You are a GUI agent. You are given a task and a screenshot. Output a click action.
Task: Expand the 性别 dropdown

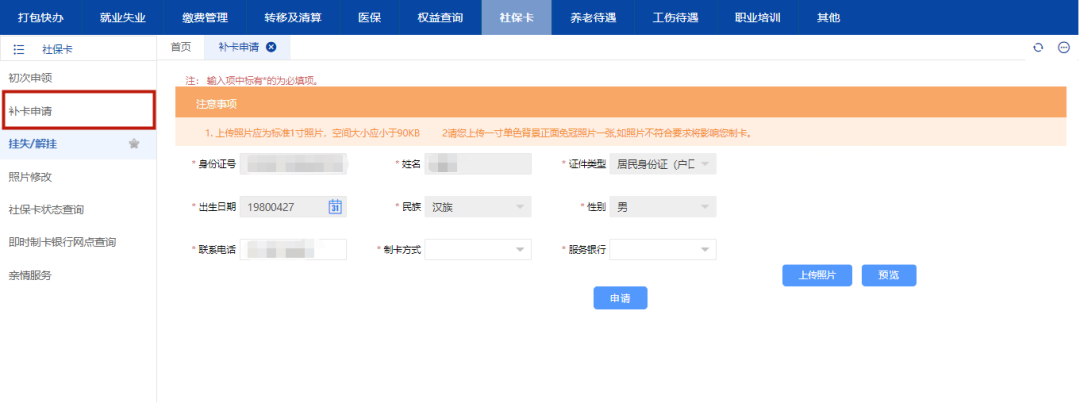point(663,207)
